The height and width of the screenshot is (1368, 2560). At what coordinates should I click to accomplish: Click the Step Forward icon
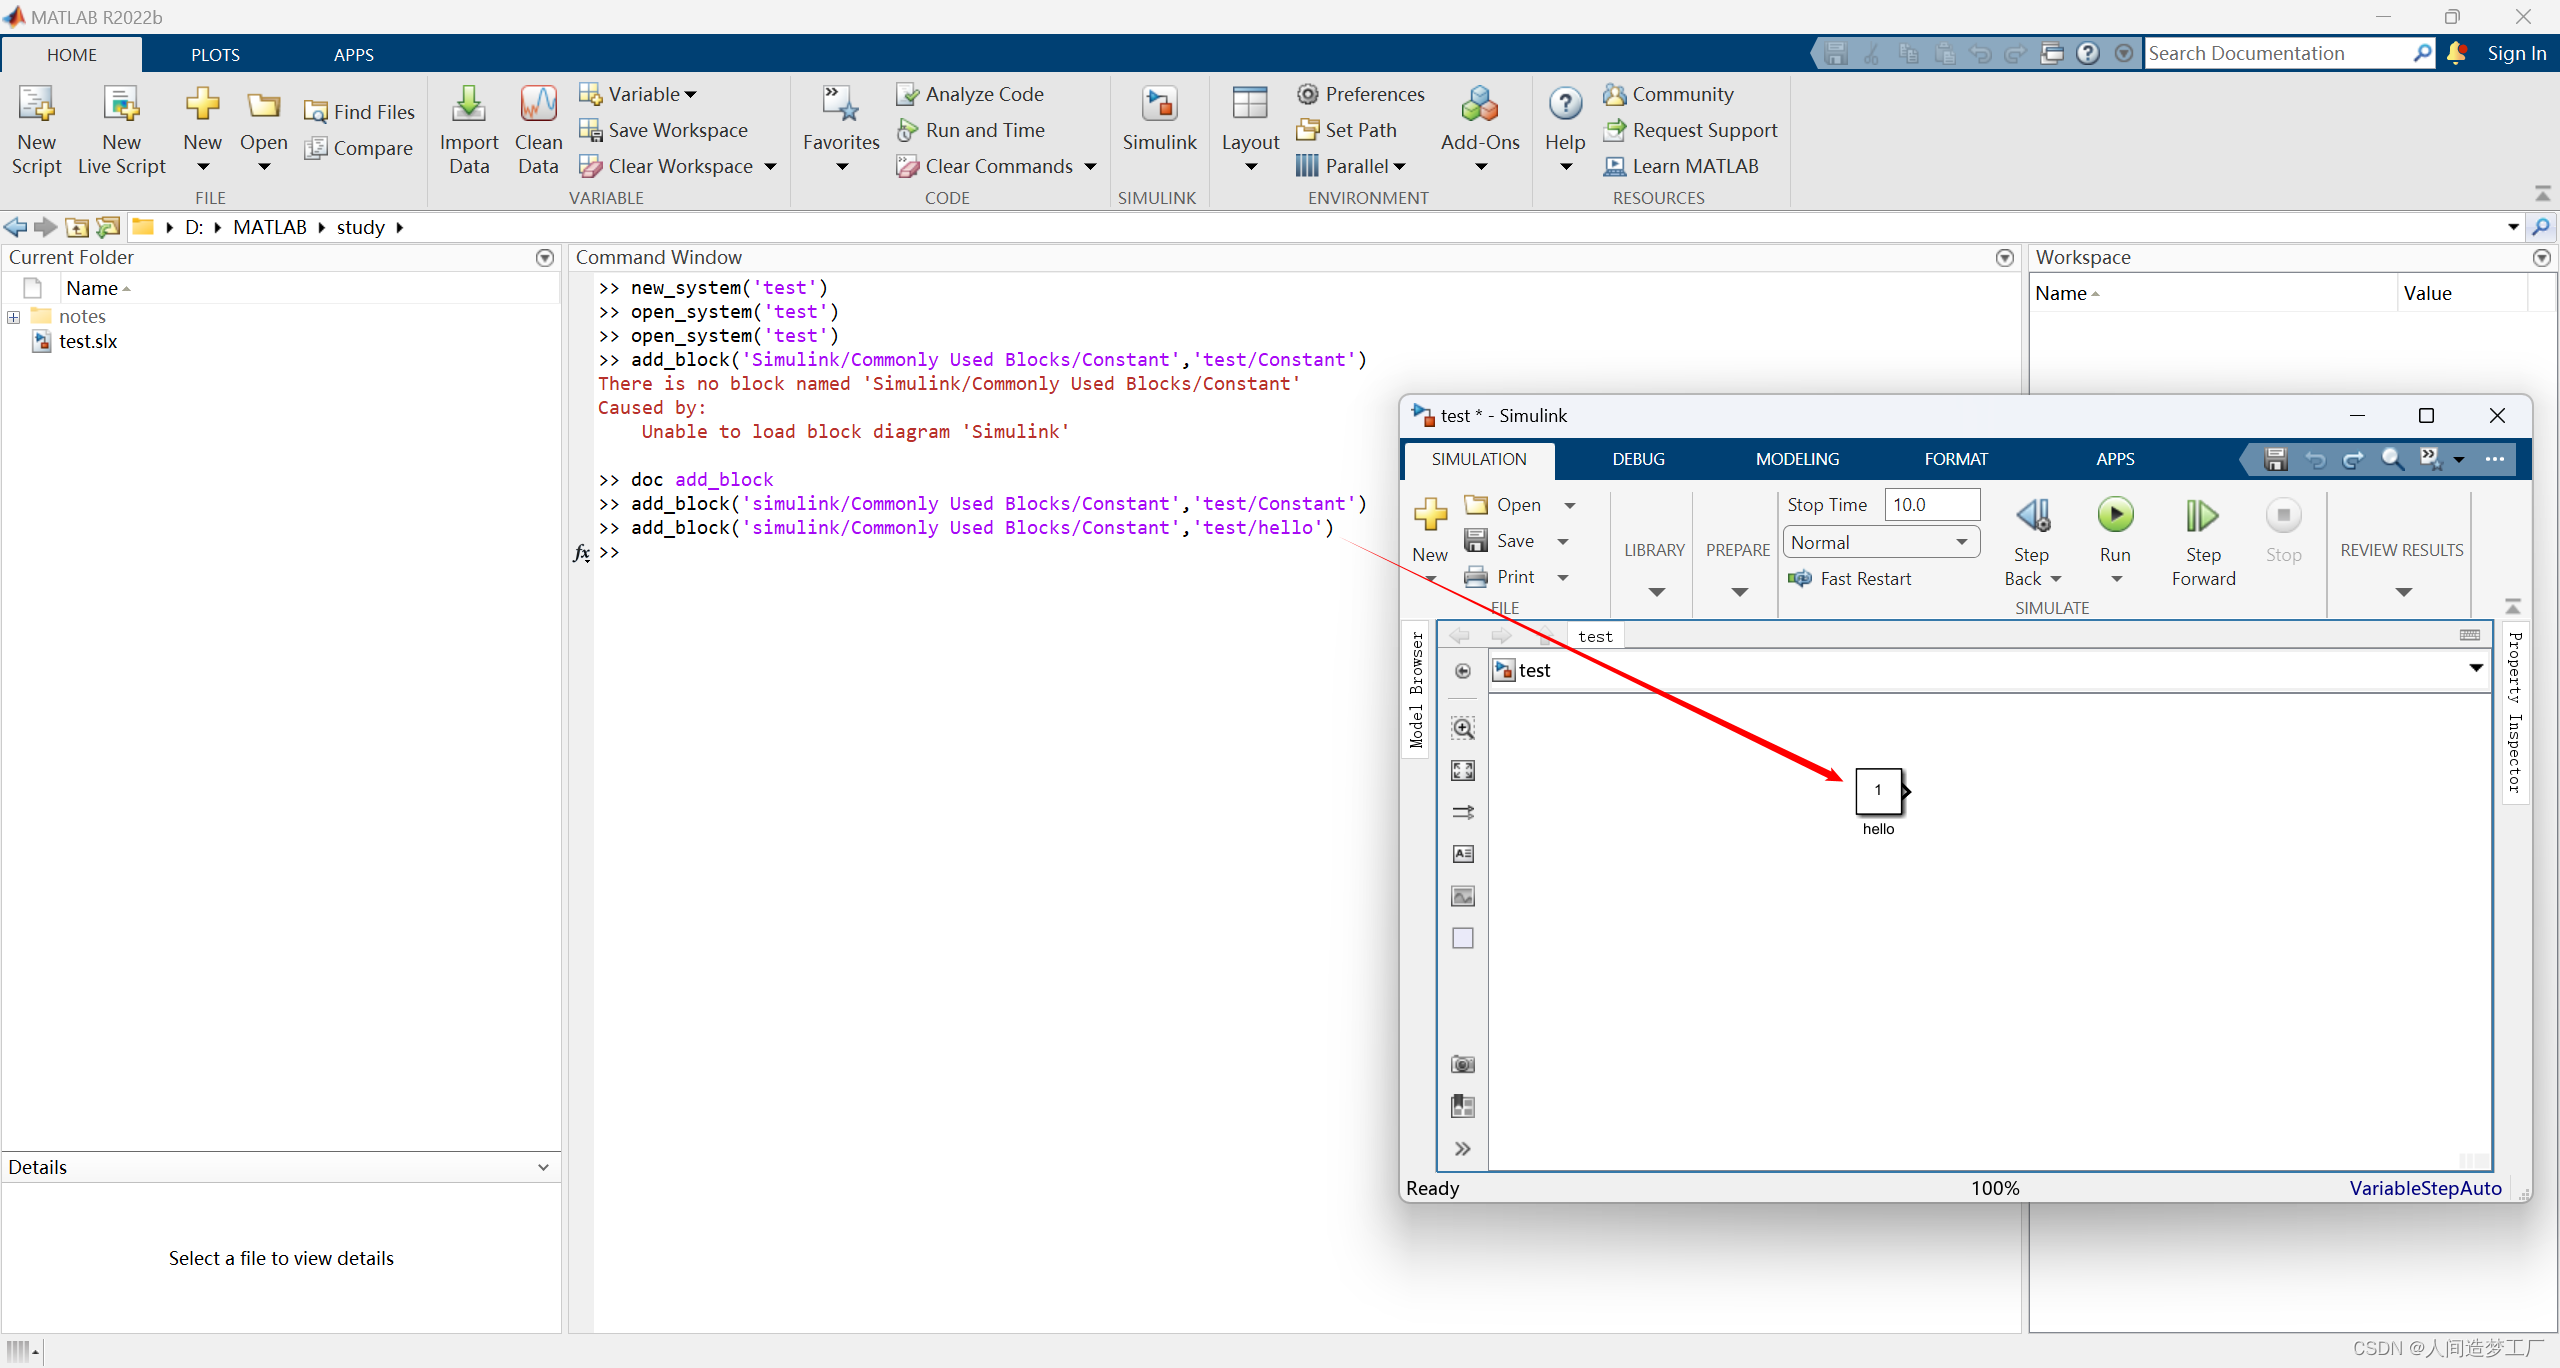[x=2202, y=516]
